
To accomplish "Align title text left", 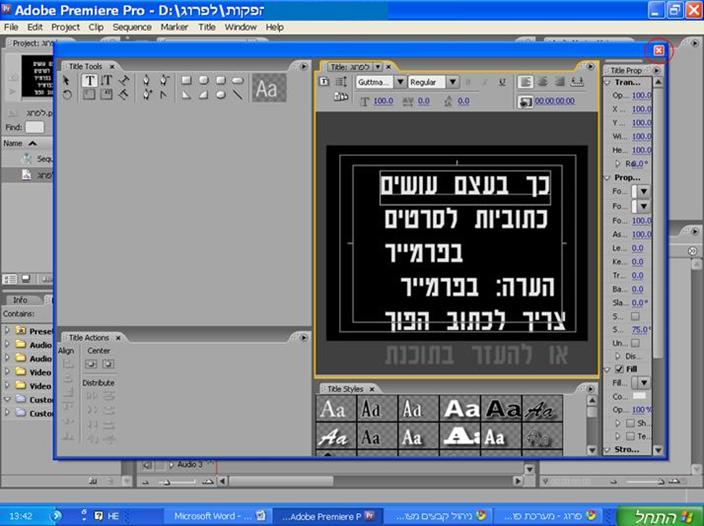I will (x=525, y=82).
